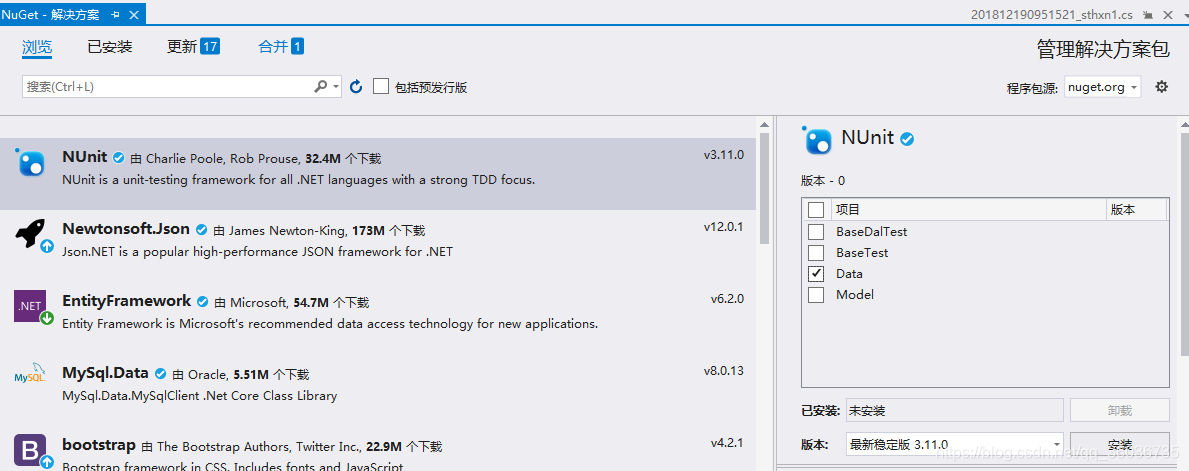Open package source settings gear
The height and width of the screenshot is (471, 1189).
click(1161, 86)
